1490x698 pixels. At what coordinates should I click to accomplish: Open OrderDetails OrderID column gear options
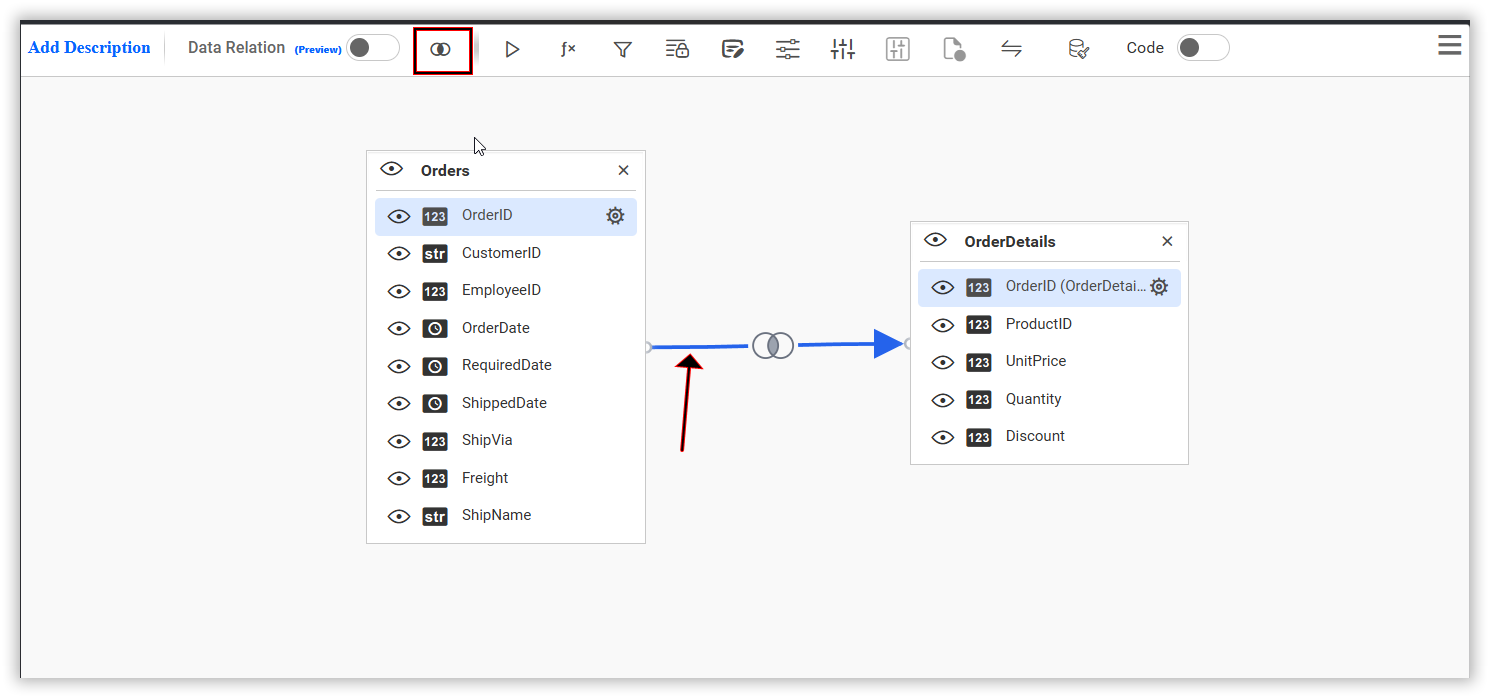point(1159,287)
